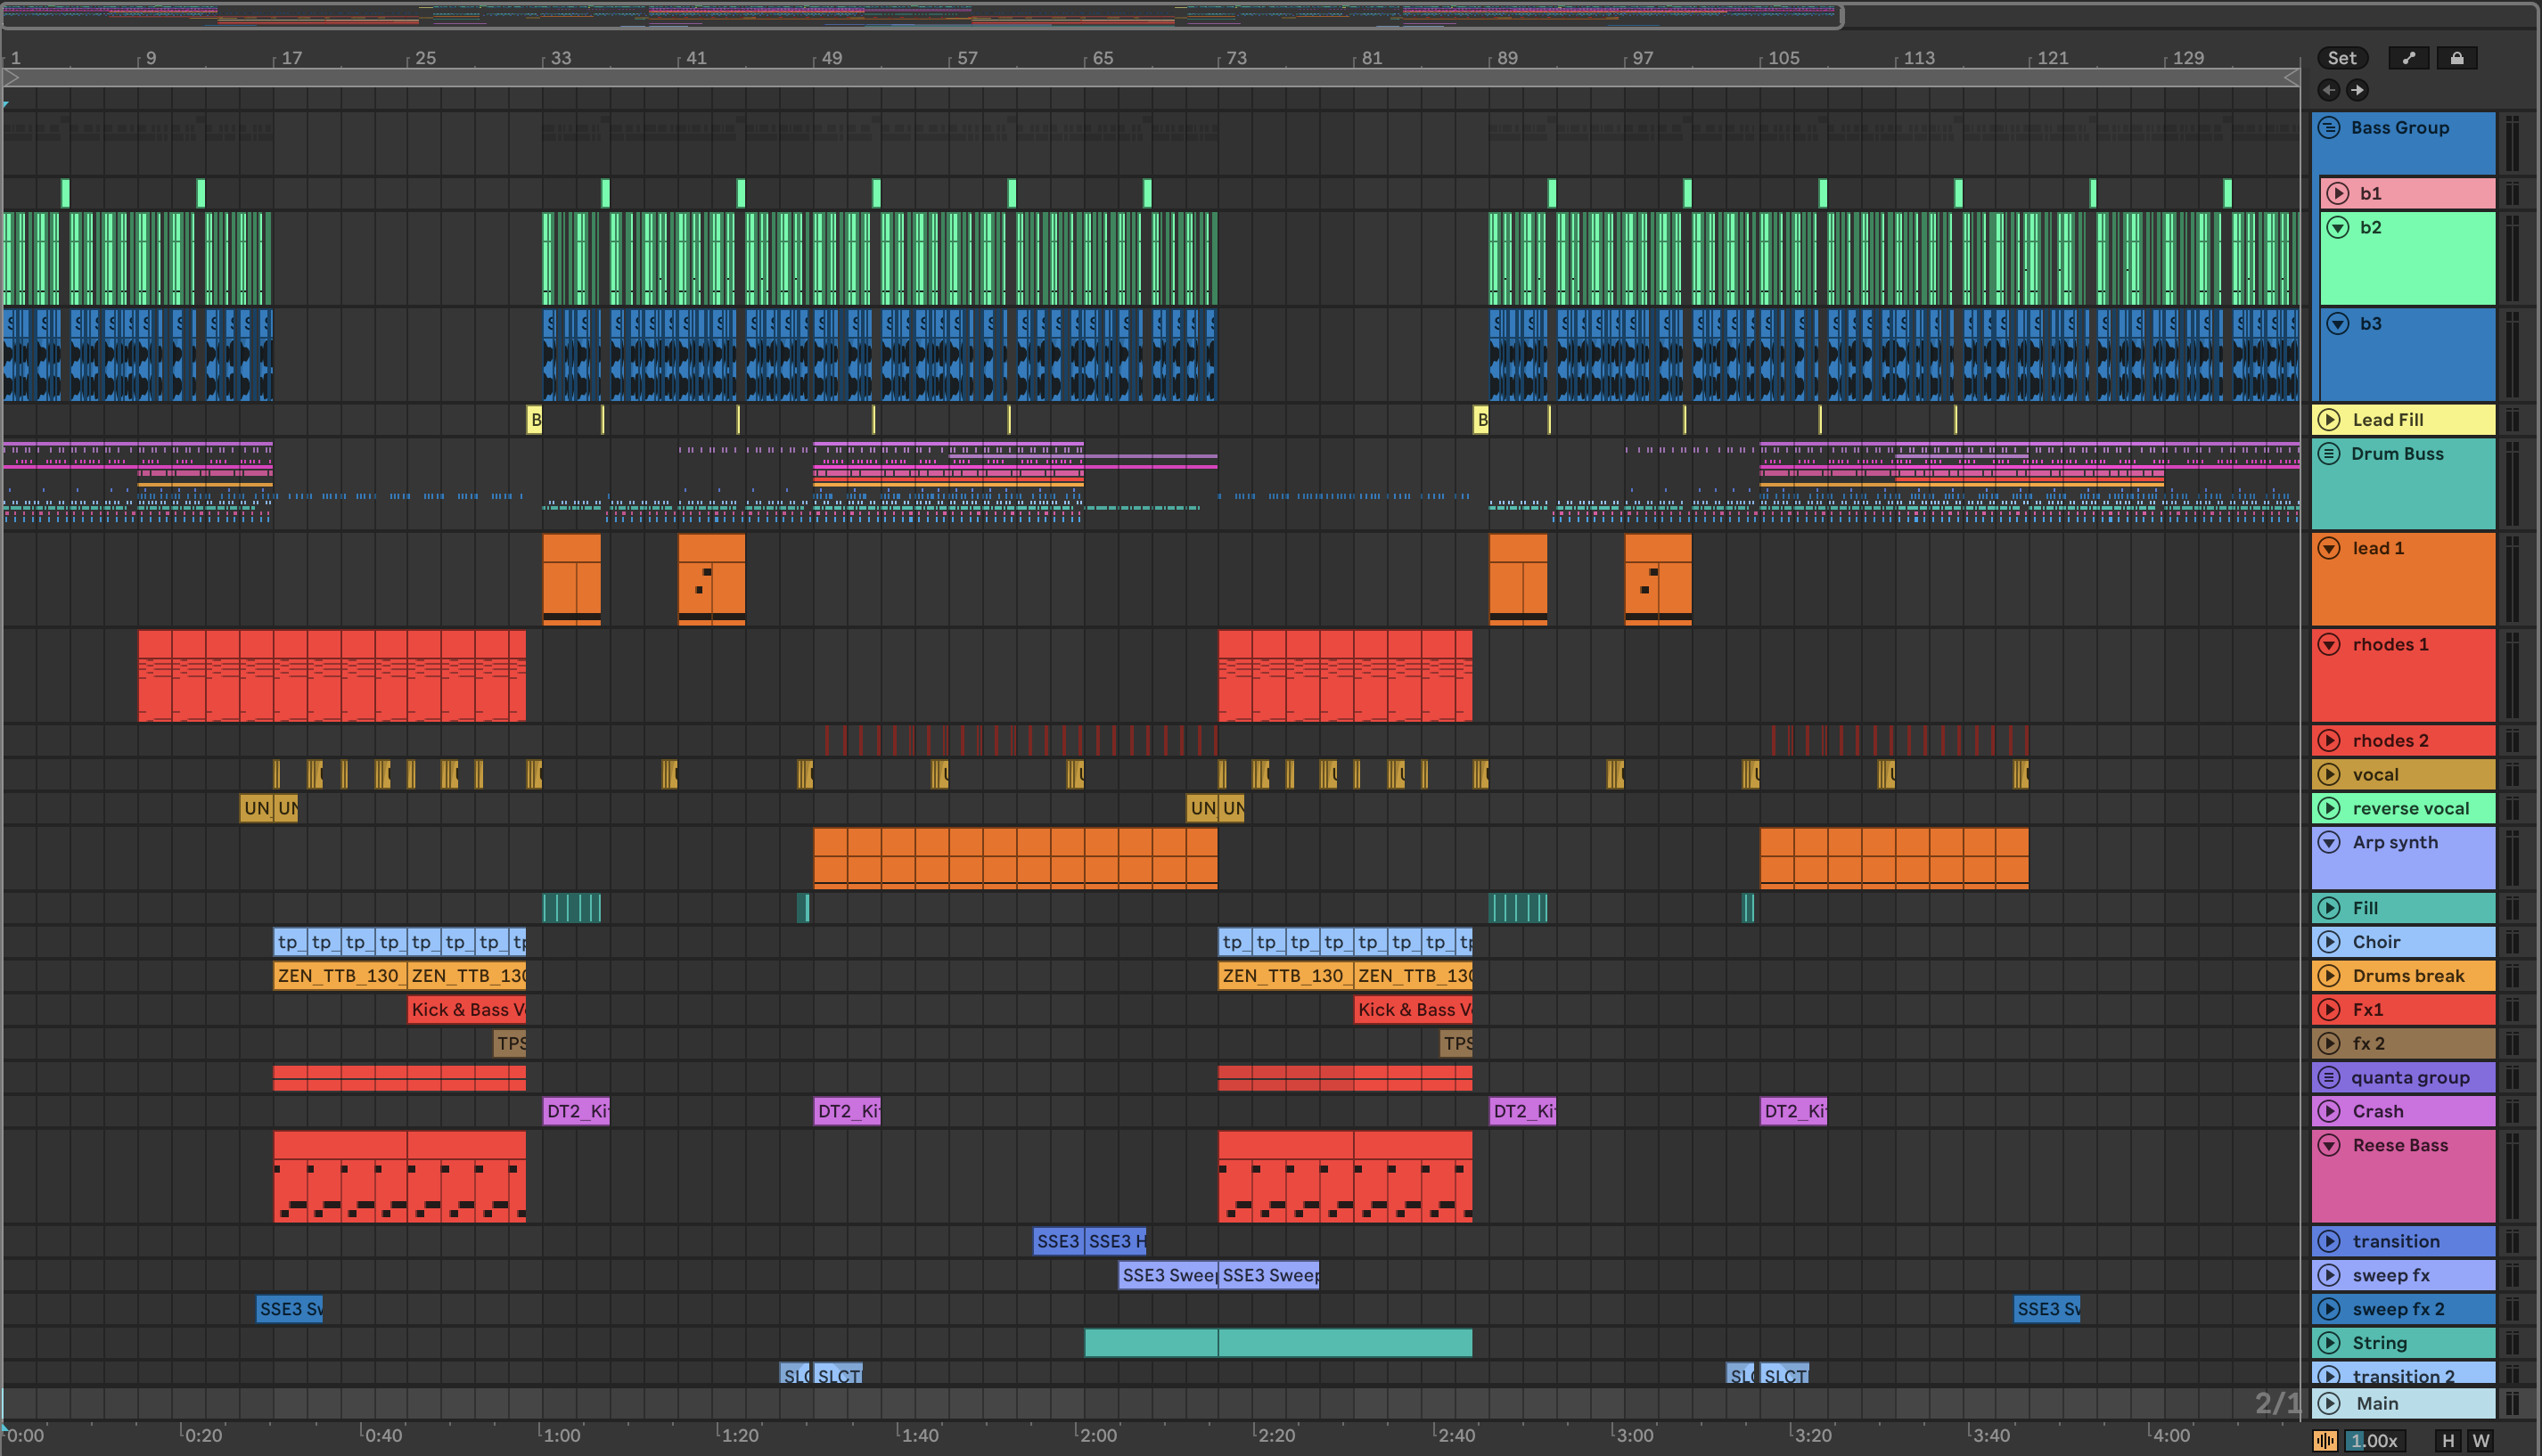Click the 1.00x track zoom field

coord(2374,1440)
